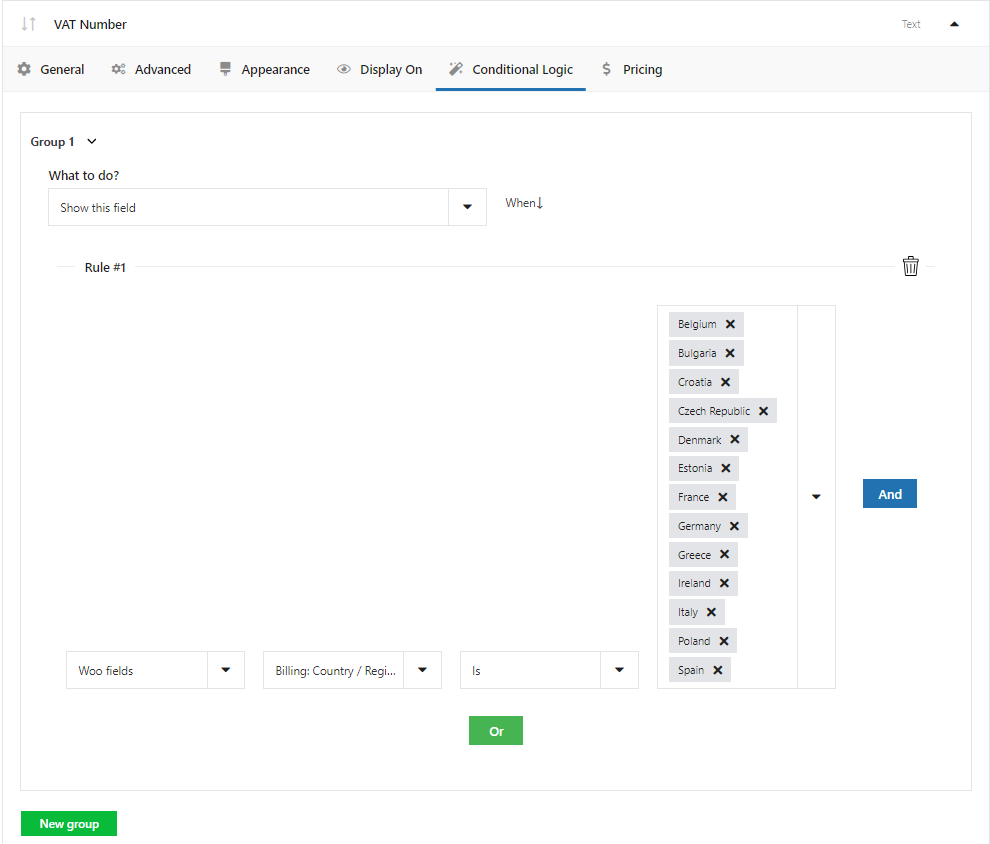Switch to the General tab

(x=51, y=69)
